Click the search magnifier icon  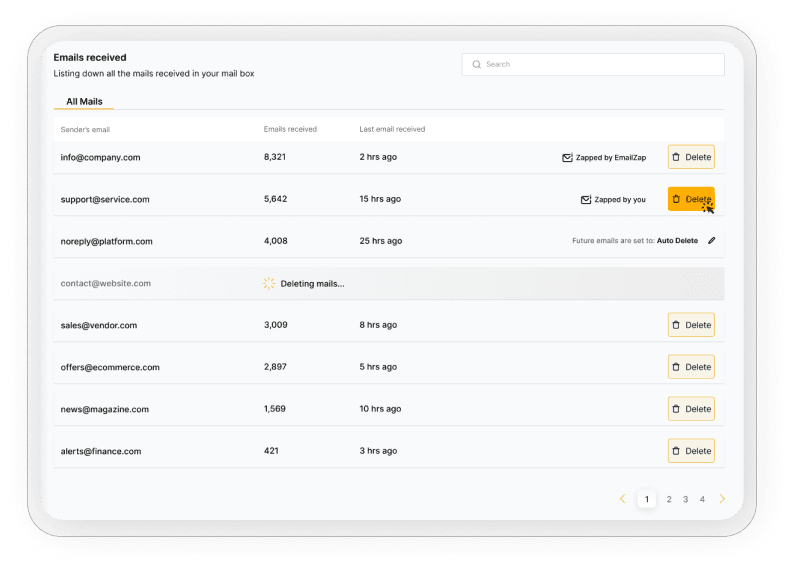476,64
